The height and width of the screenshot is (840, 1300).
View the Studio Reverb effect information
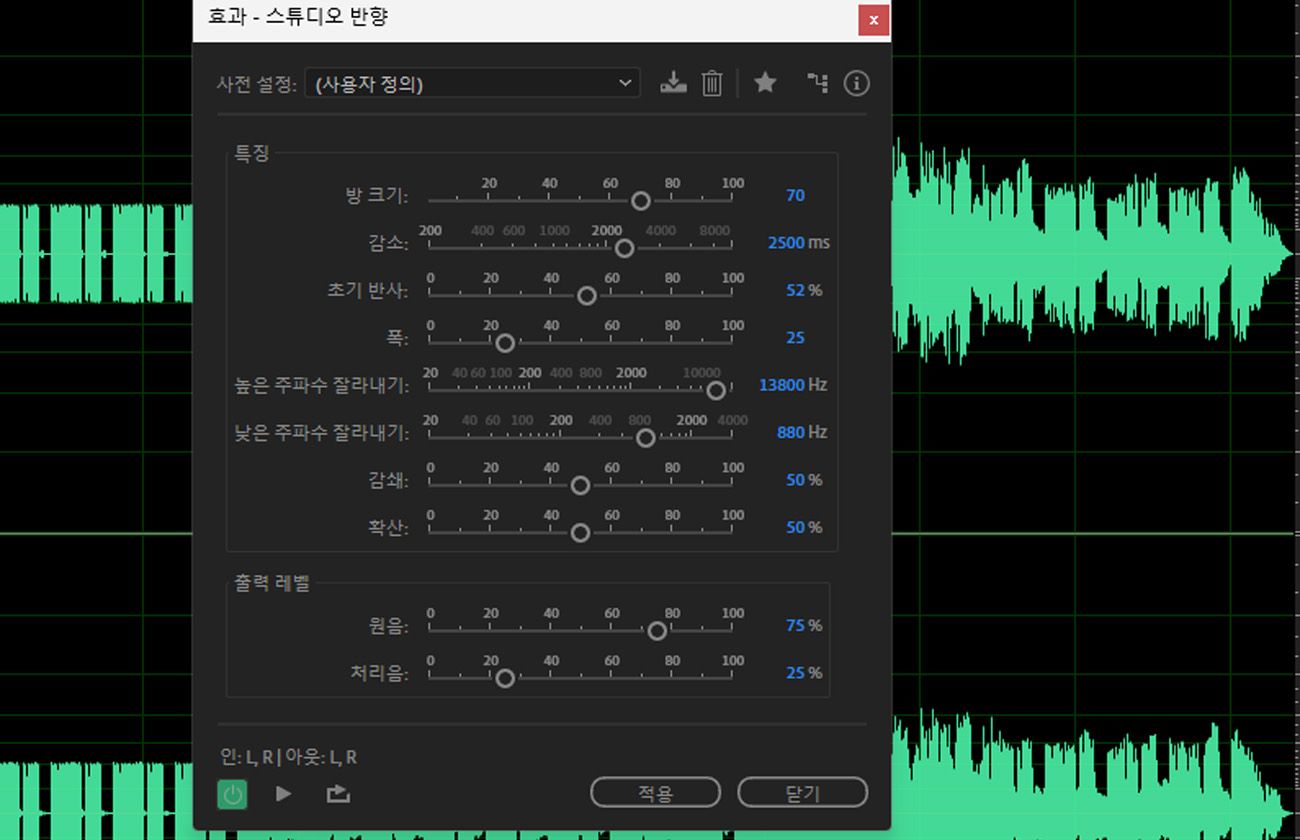856,83
